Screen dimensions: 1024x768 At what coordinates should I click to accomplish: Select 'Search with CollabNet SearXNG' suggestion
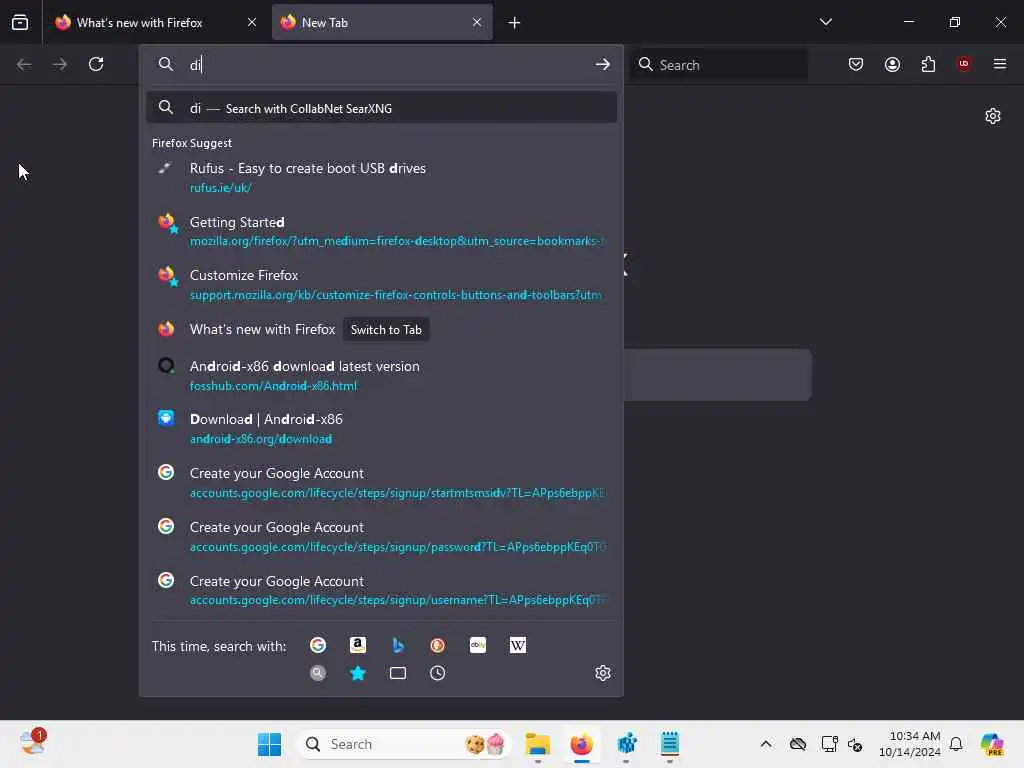point(381,108)
